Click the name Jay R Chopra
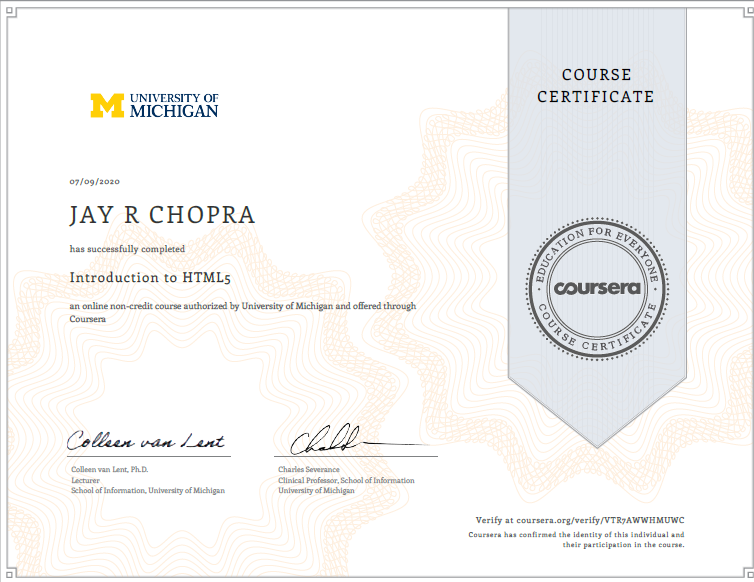Screen dimensions: 754x582 point(162,215)
